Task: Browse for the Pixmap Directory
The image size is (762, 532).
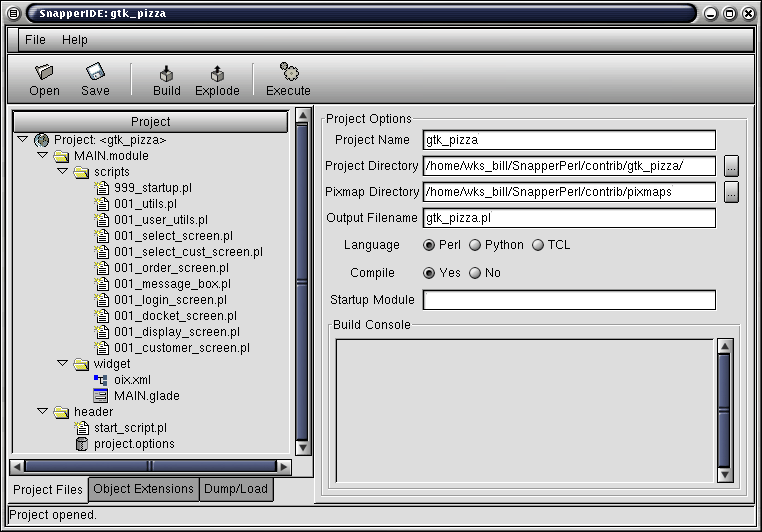Action: [x=731, y=192]
